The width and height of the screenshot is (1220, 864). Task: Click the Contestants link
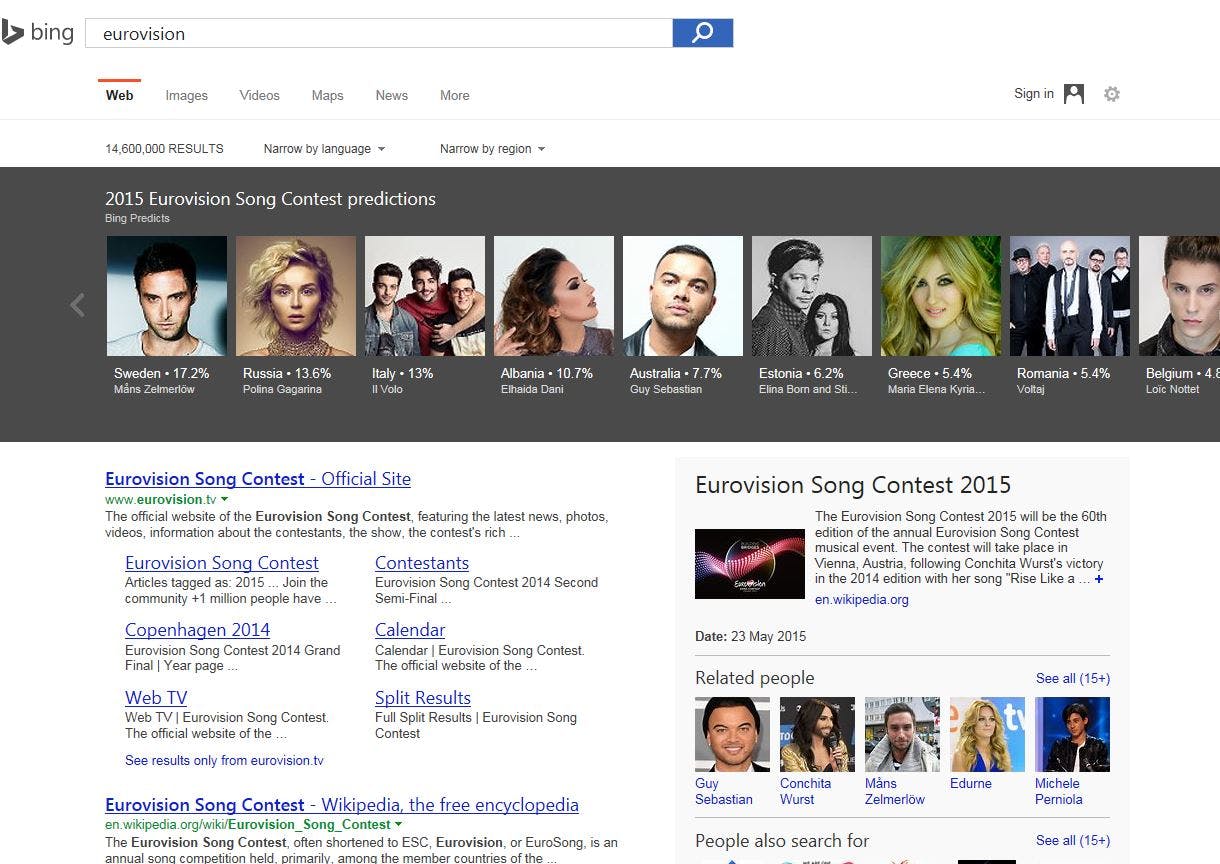click(421, 563)
